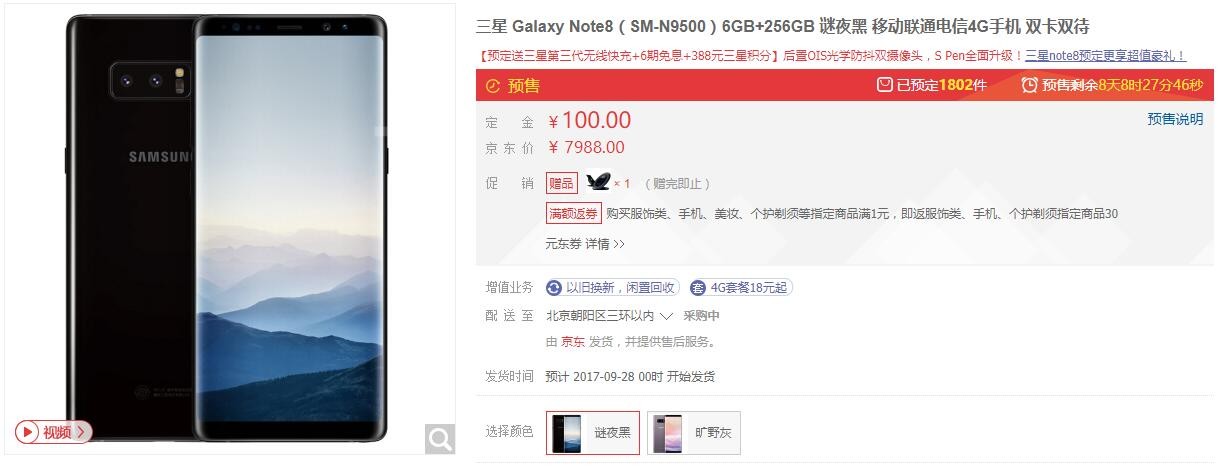This screenshot has height=467, width=1220.
Task: Click the 4G套餐 plan icon
Action: [698, 288]
